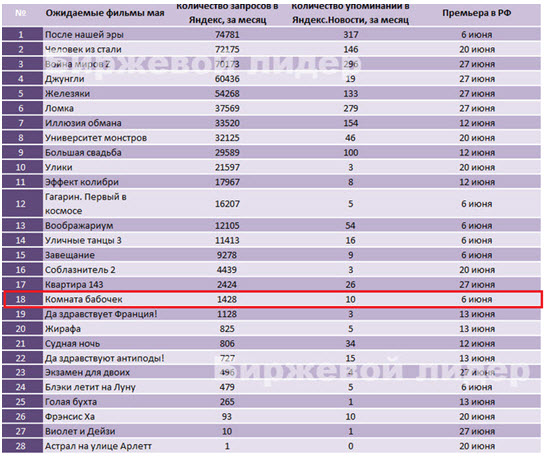The image size is (548, 459).
Task: Select row number 12 cell
Action: point(21,203)
